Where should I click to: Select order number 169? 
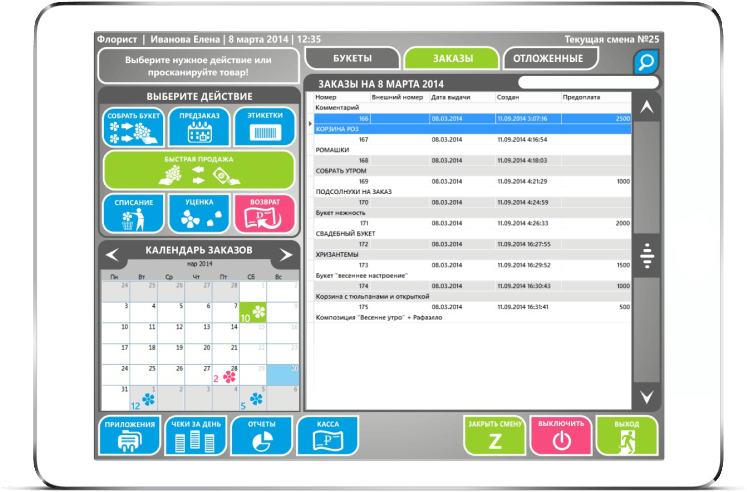[473, 181]
